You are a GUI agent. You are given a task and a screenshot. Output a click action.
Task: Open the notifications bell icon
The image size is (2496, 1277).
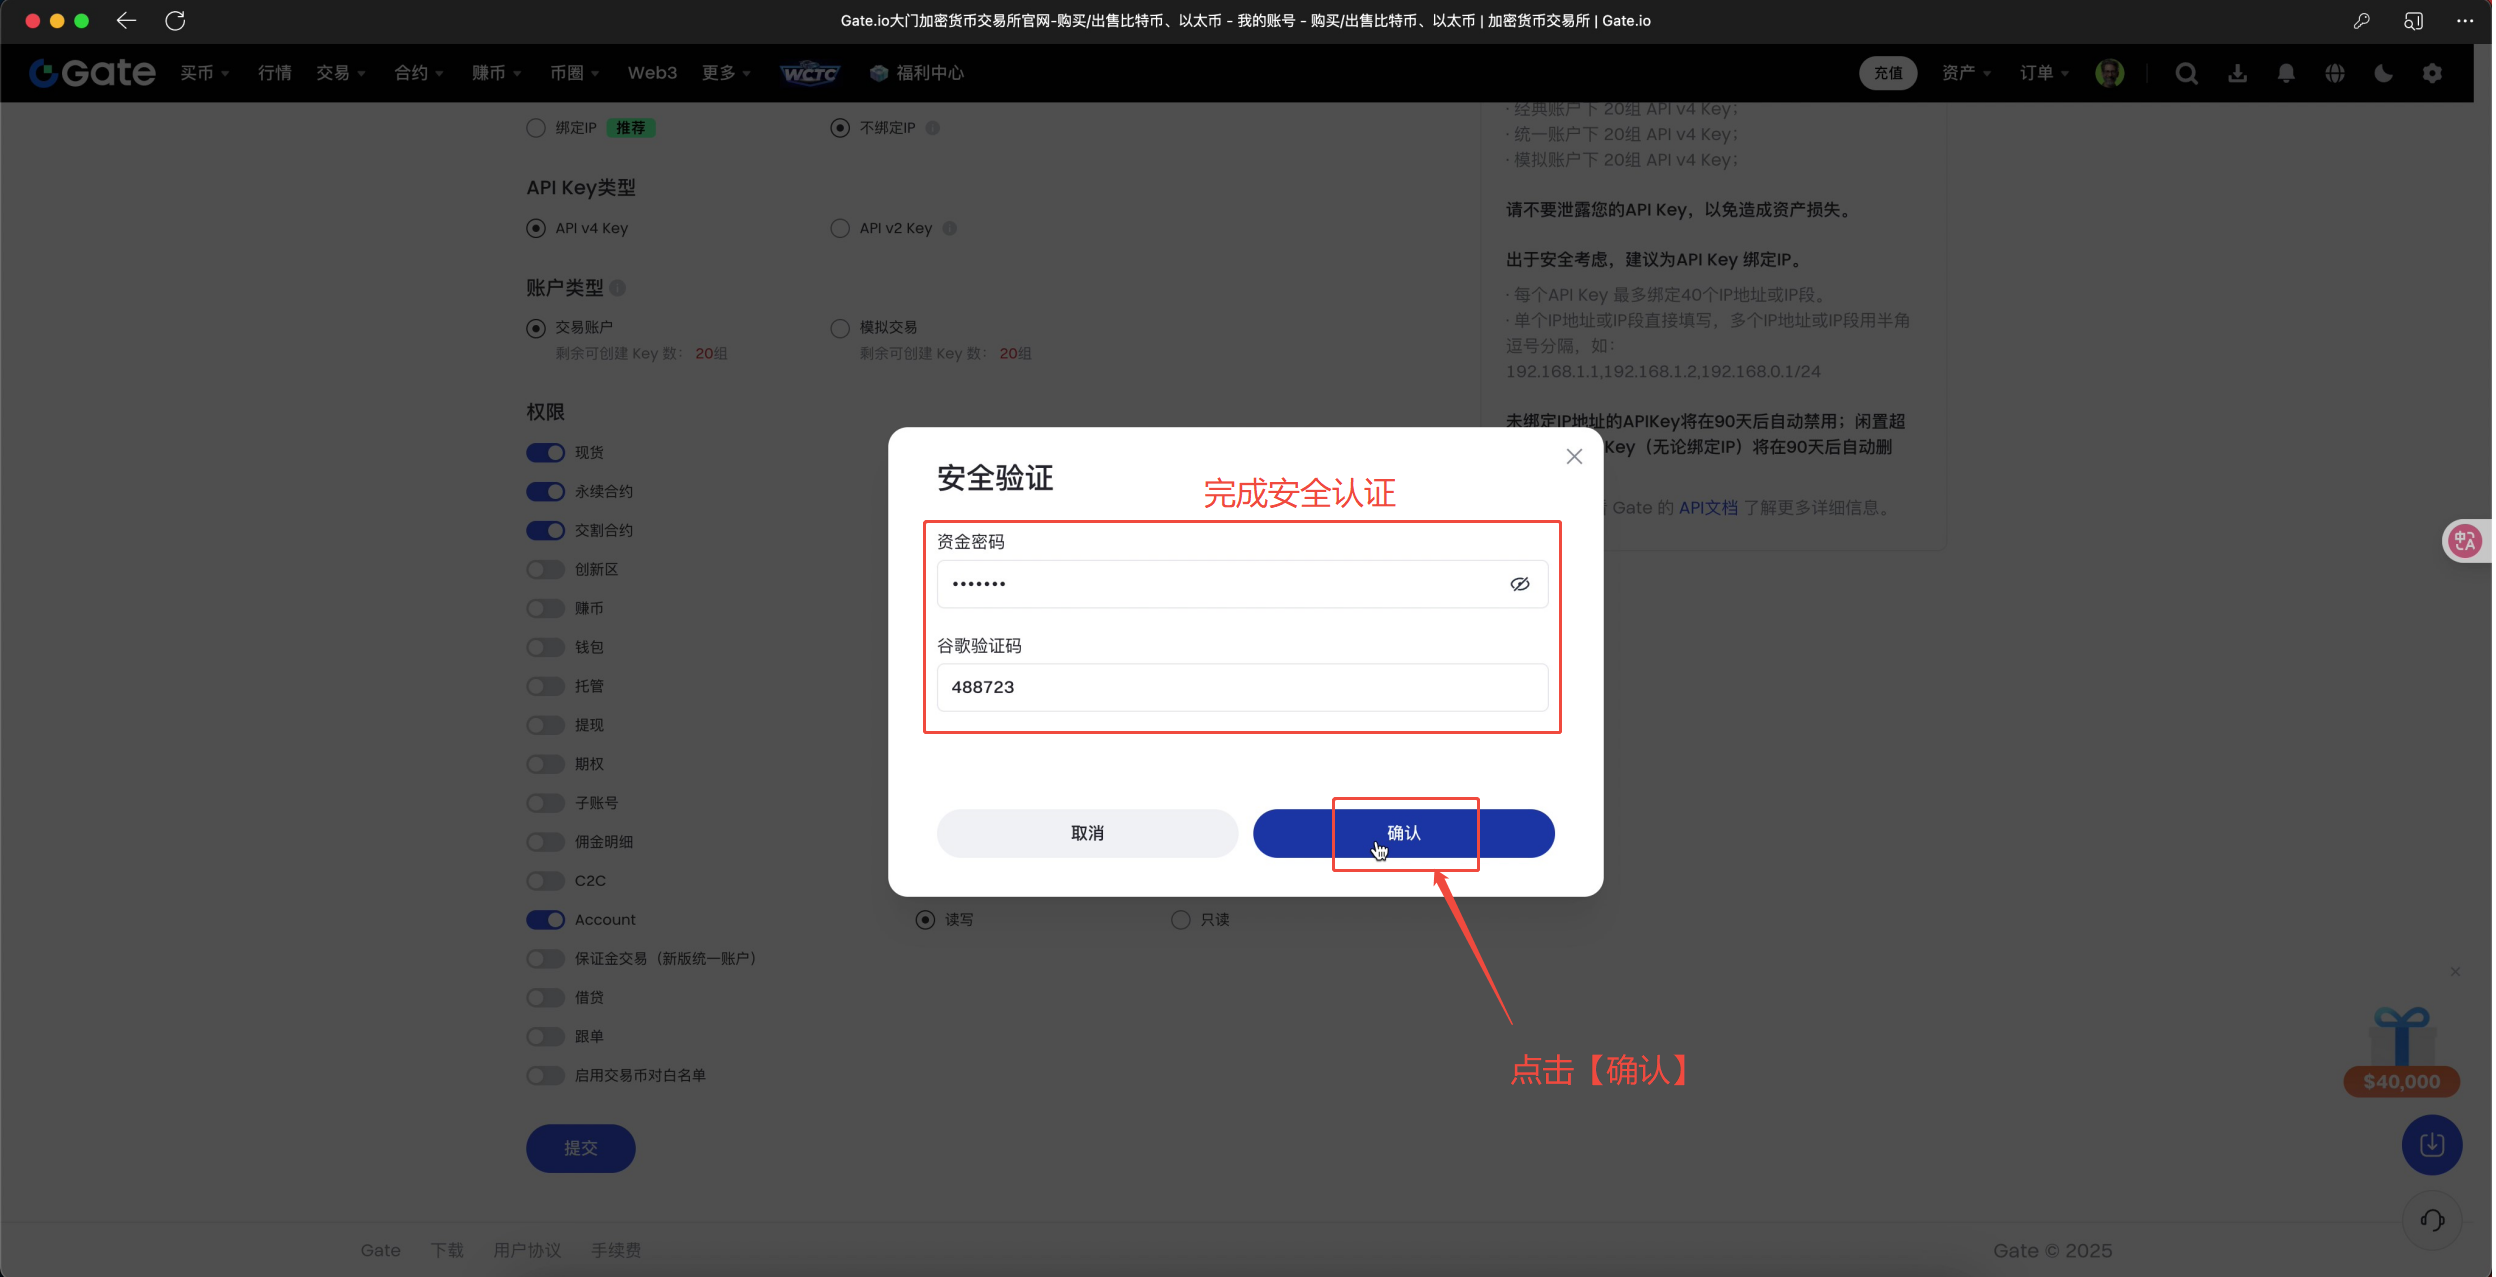pos(2284,72)
